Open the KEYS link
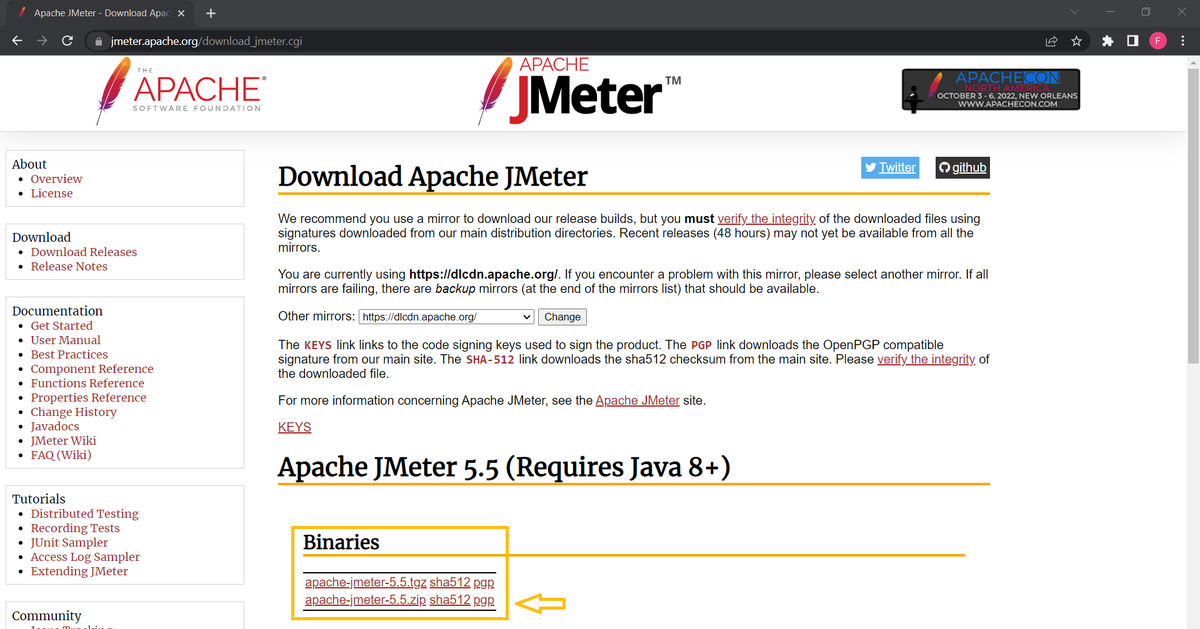 point(295,427)
